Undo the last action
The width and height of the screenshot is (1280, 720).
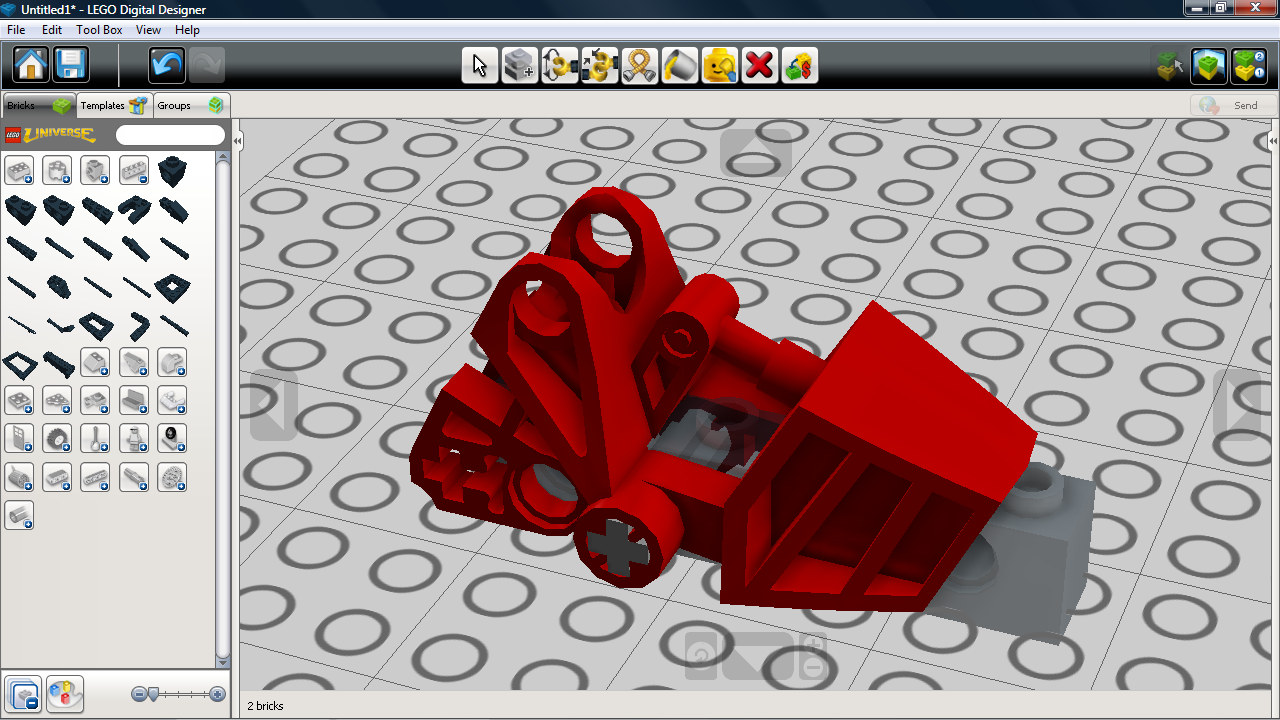(167, 65)
